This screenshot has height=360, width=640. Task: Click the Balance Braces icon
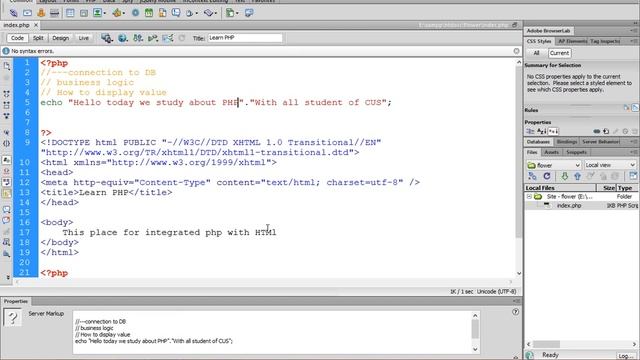pyautogui.click(x=7, y=143)
